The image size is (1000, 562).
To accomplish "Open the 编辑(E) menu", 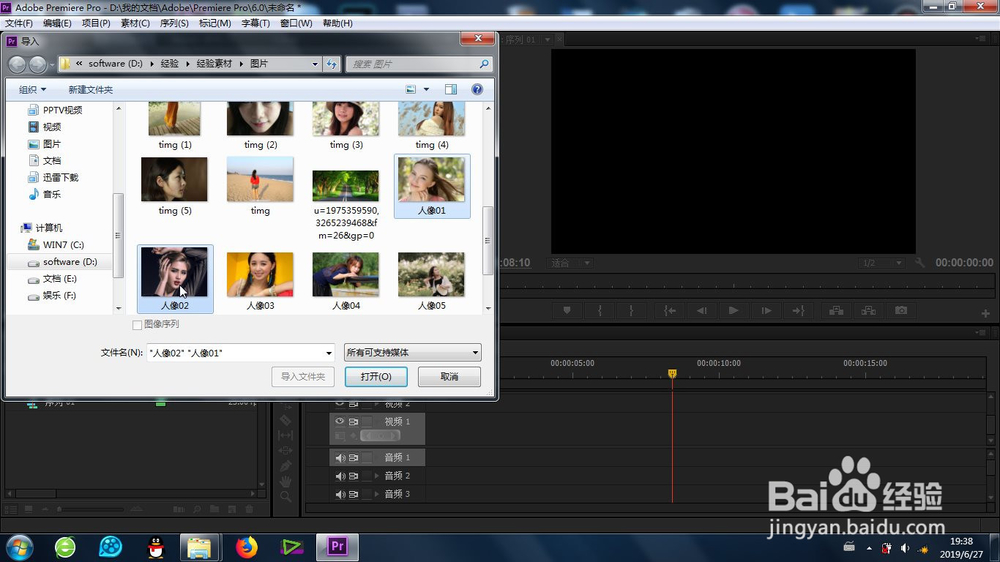I will tap(57, 23).
